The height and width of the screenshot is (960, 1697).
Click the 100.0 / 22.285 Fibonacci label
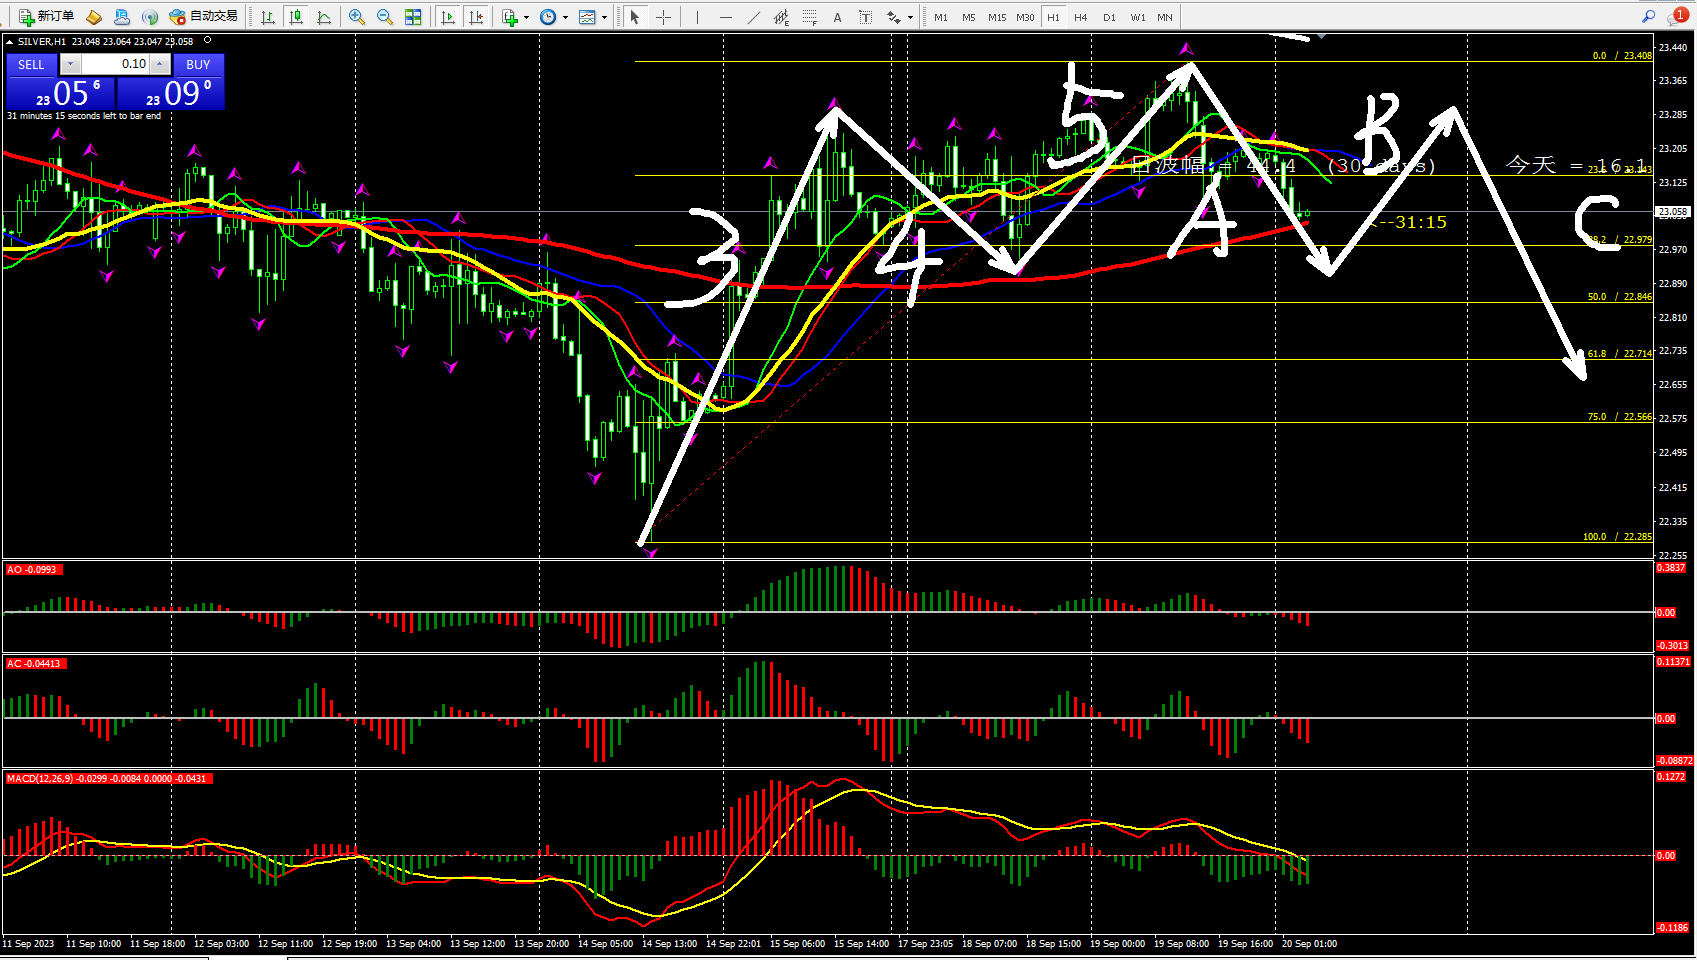point(1617,537)
